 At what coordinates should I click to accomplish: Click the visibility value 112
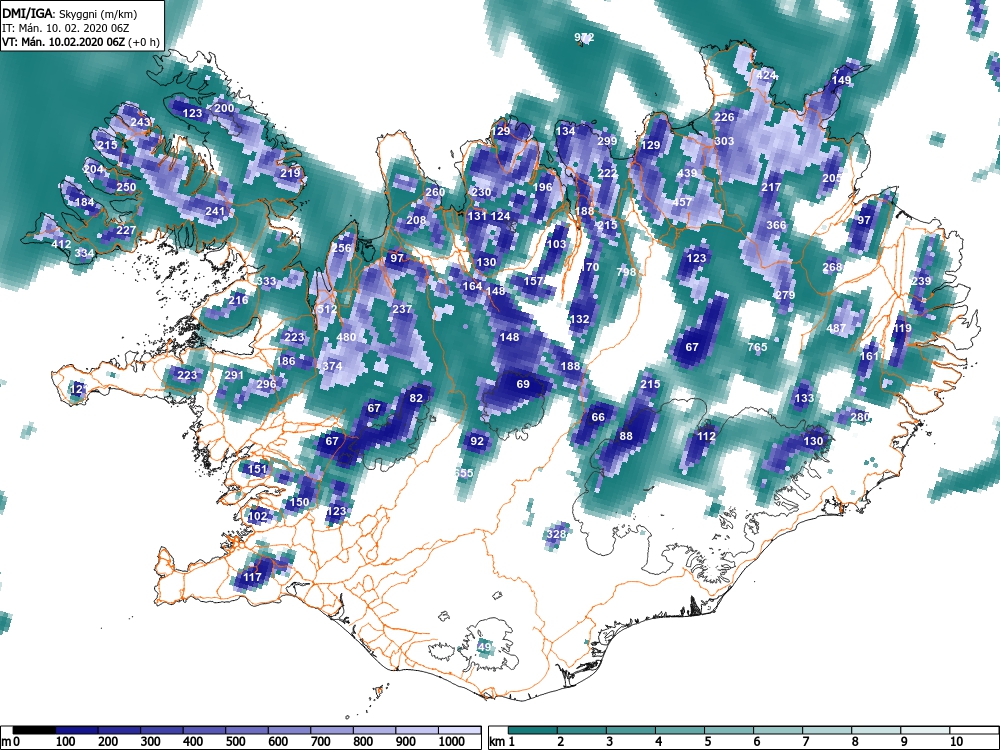(x=706, y=436)
